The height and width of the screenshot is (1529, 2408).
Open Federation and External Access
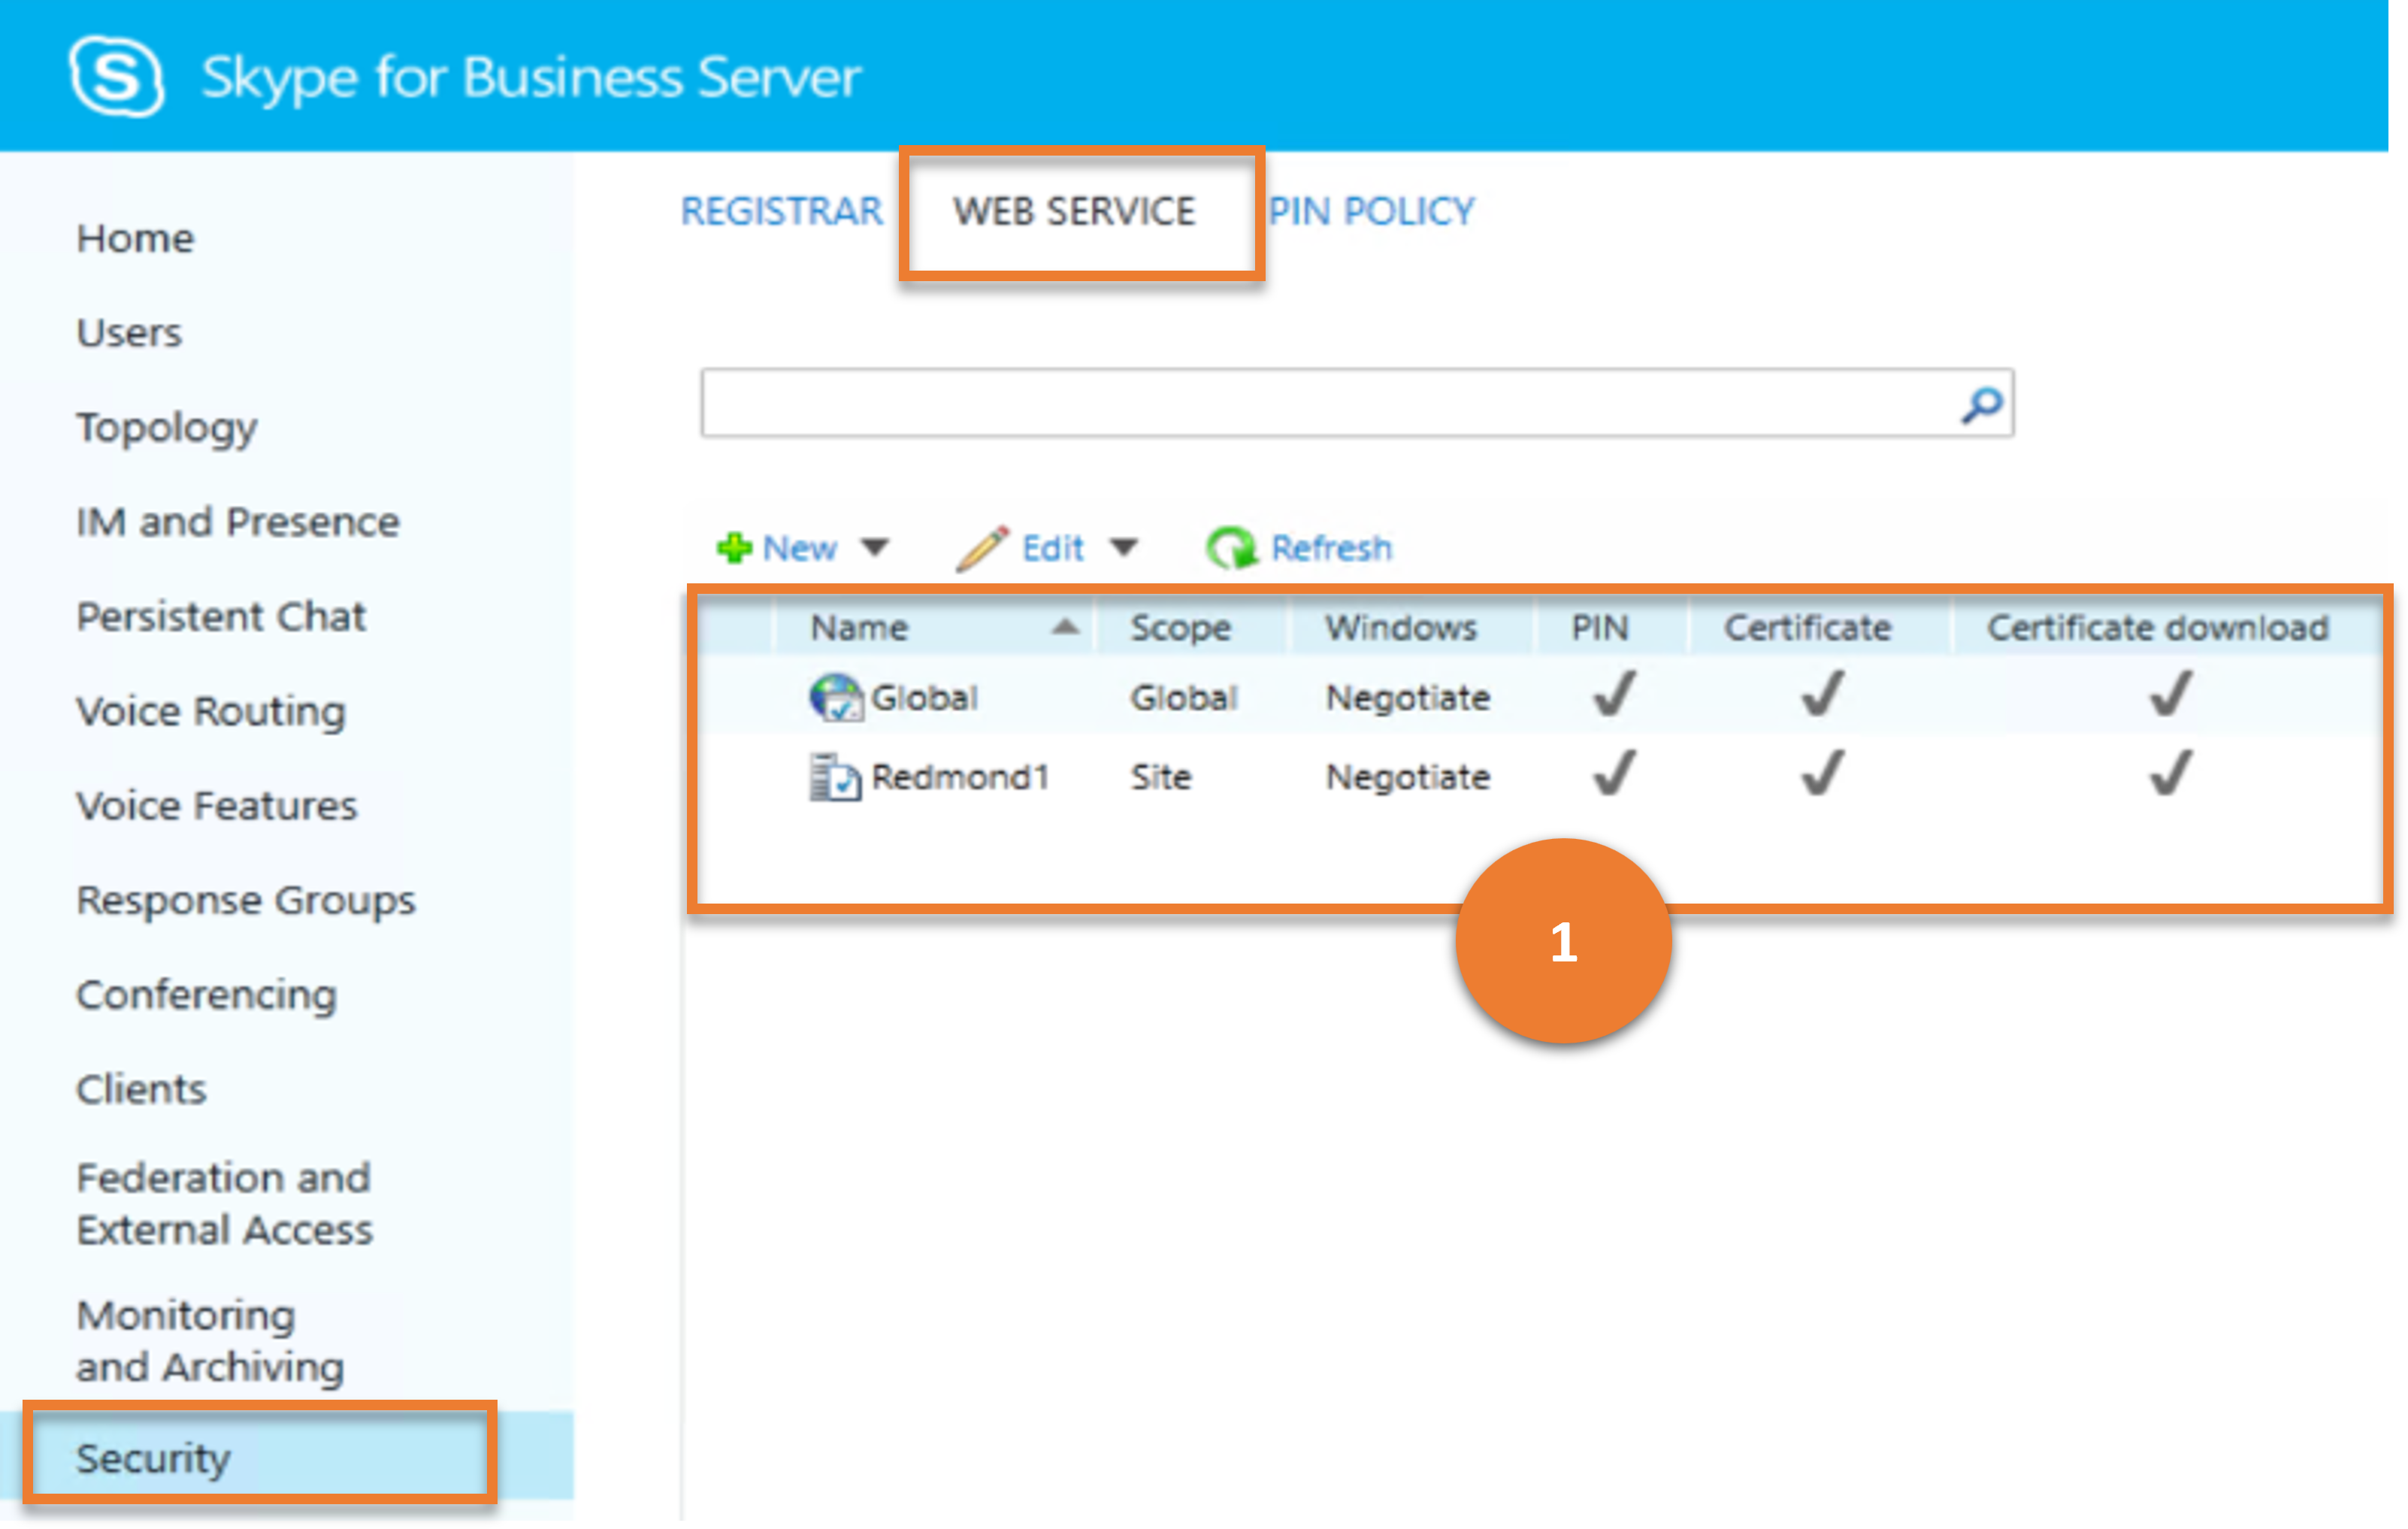[225, 1204]
